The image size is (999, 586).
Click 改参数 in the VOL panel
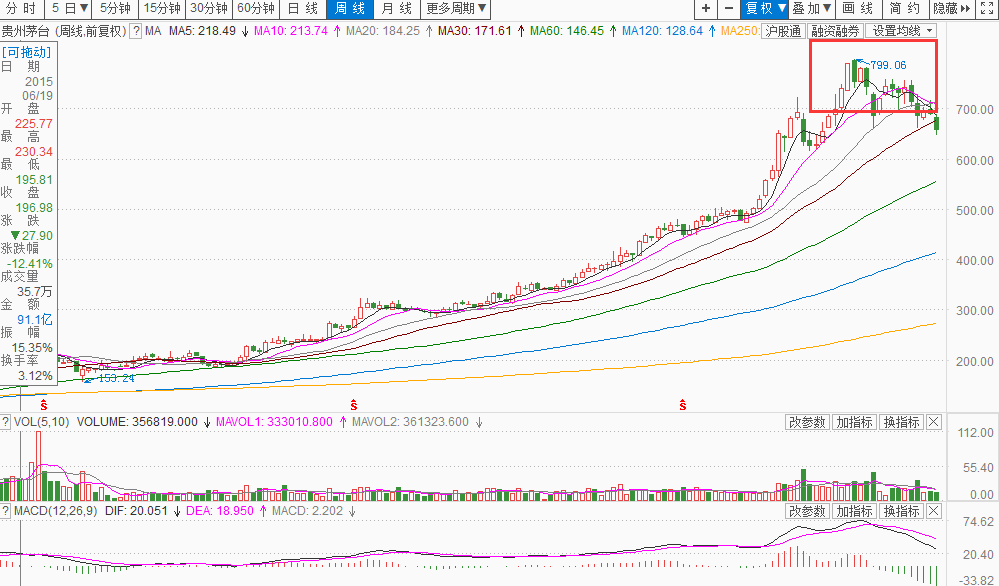click(807, 422)
